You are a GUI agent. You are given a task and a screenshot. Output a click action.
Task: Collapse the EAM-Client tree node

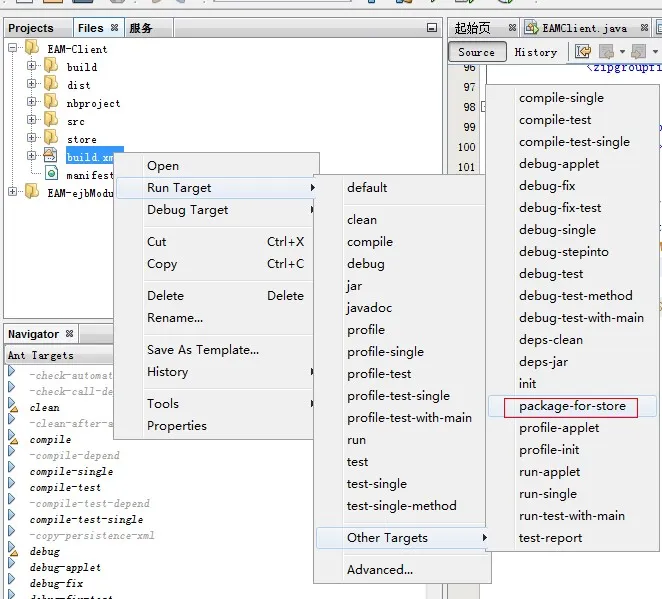pos(13,48)
